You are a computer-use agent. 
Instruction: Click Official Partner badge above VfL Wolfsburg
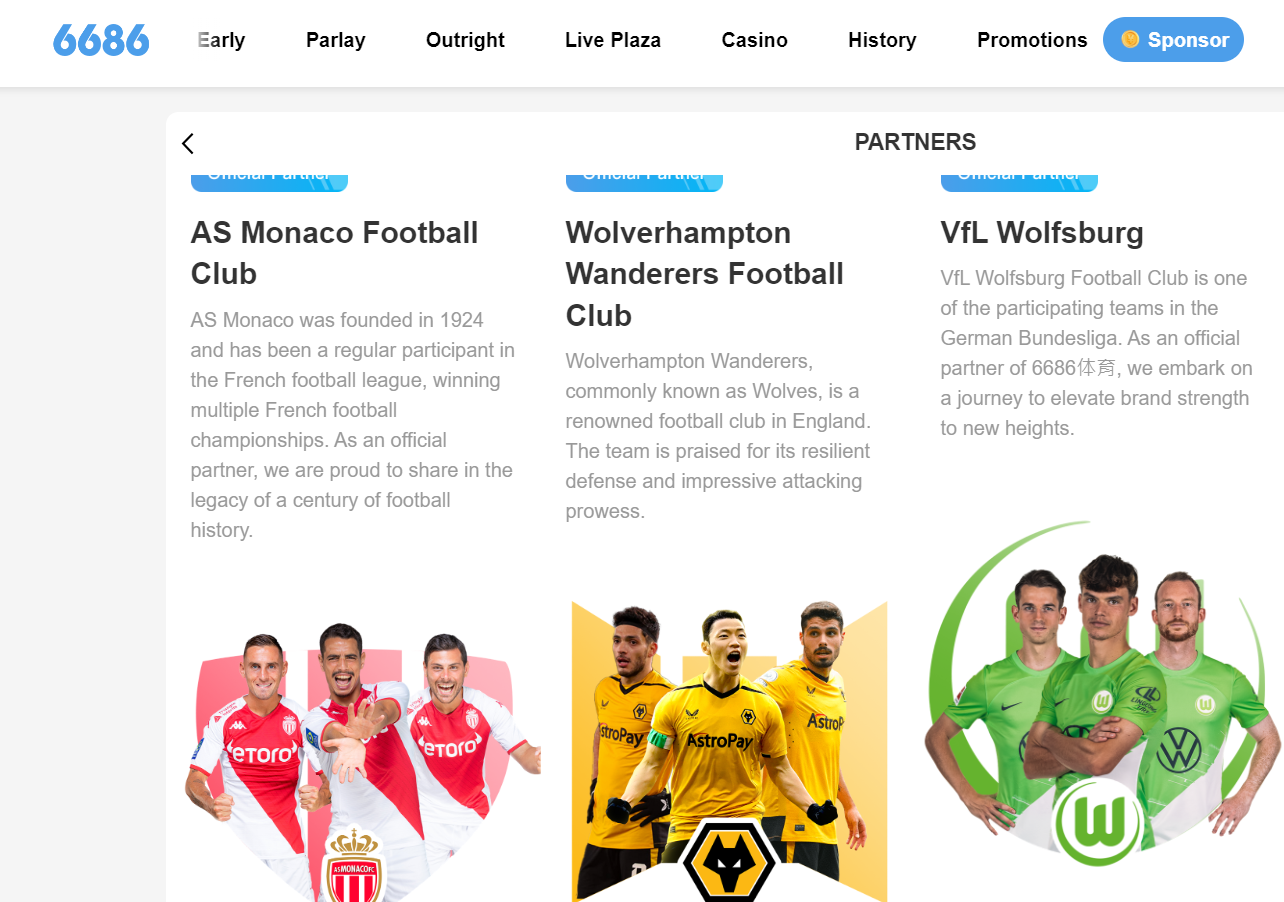click(1019, 178)
